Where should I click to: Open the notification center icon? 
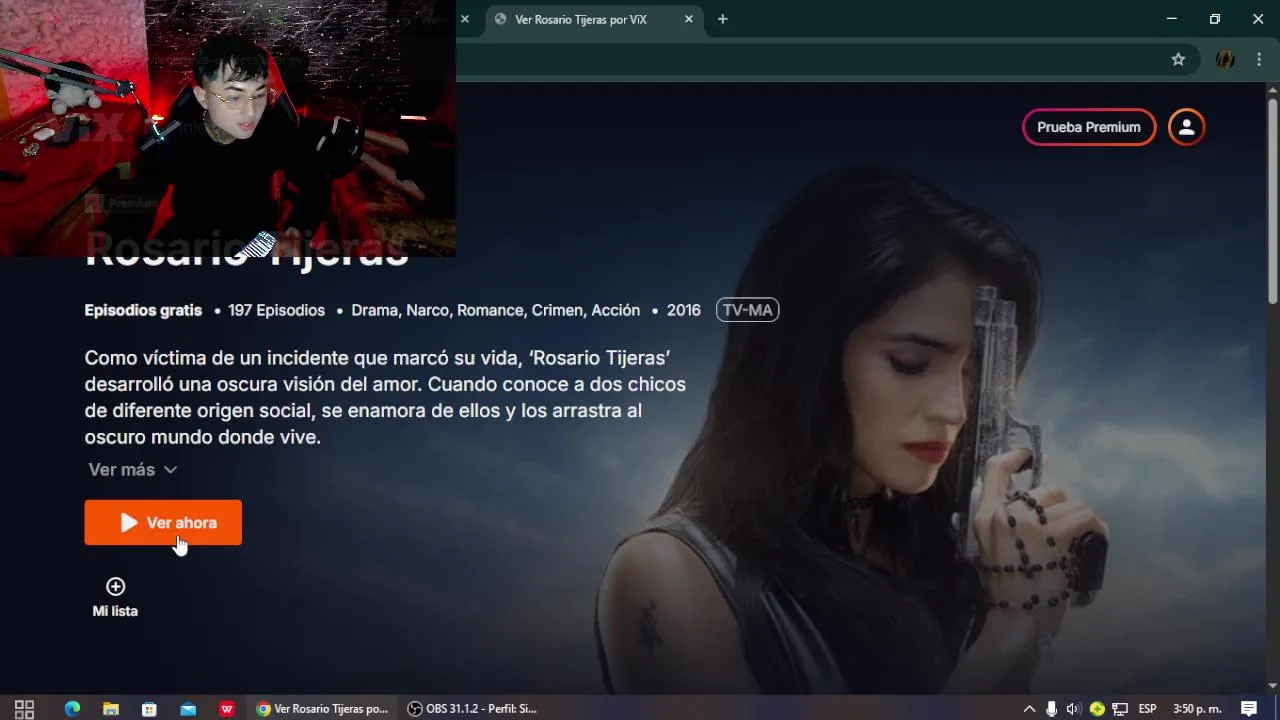click(1249, 709)
